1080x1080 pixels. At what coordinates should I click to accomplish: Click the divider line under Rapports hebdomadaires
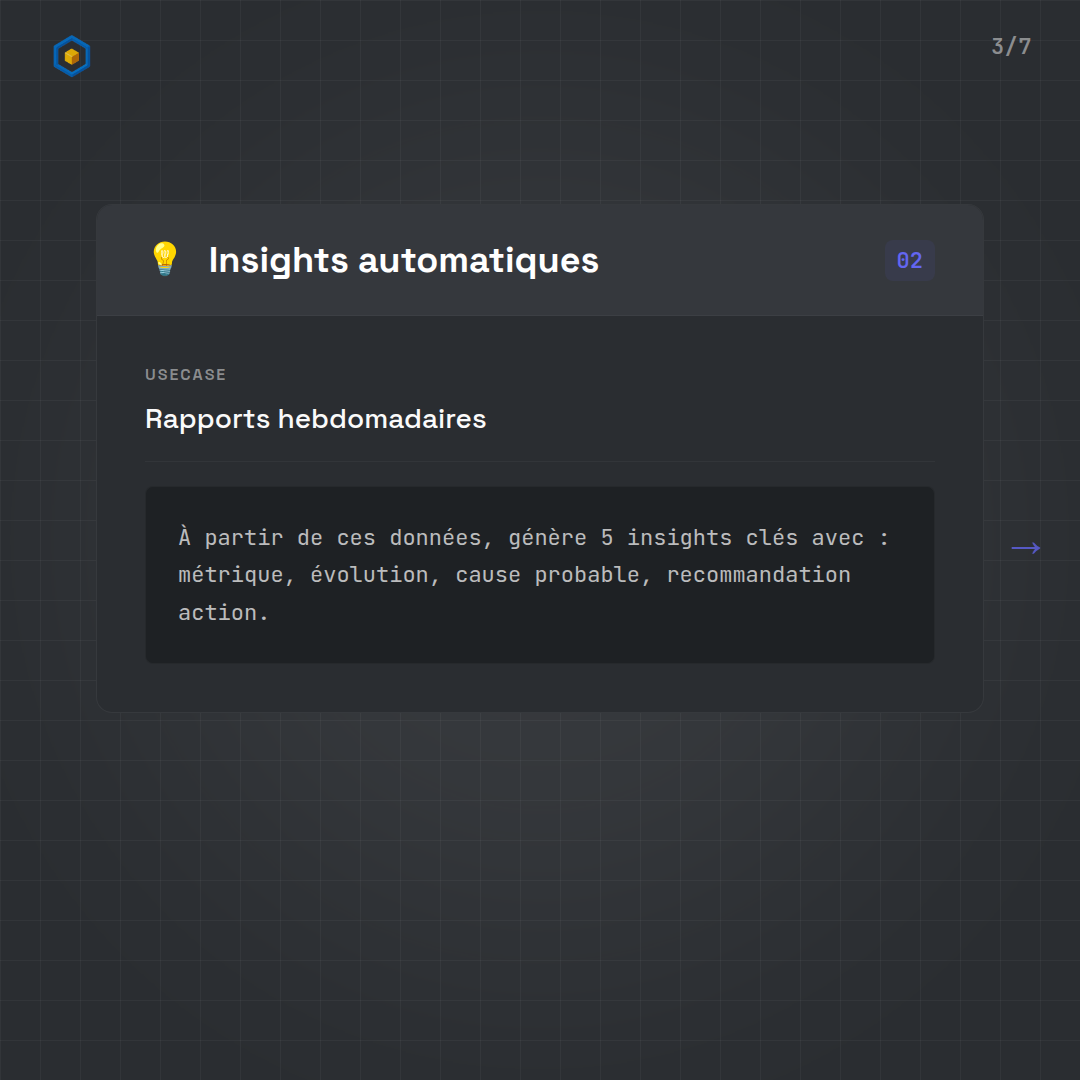tap(540, 462)
